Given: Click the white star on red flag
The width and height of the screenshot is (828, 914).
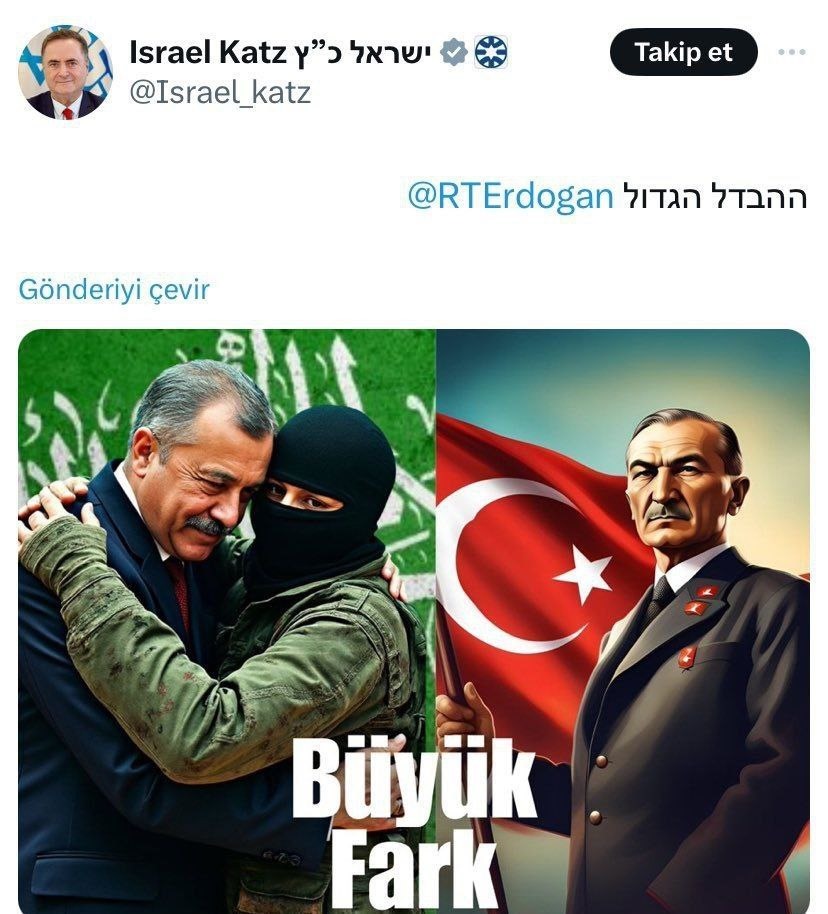Looking at the screenshot, I should [x=584, y=572].
